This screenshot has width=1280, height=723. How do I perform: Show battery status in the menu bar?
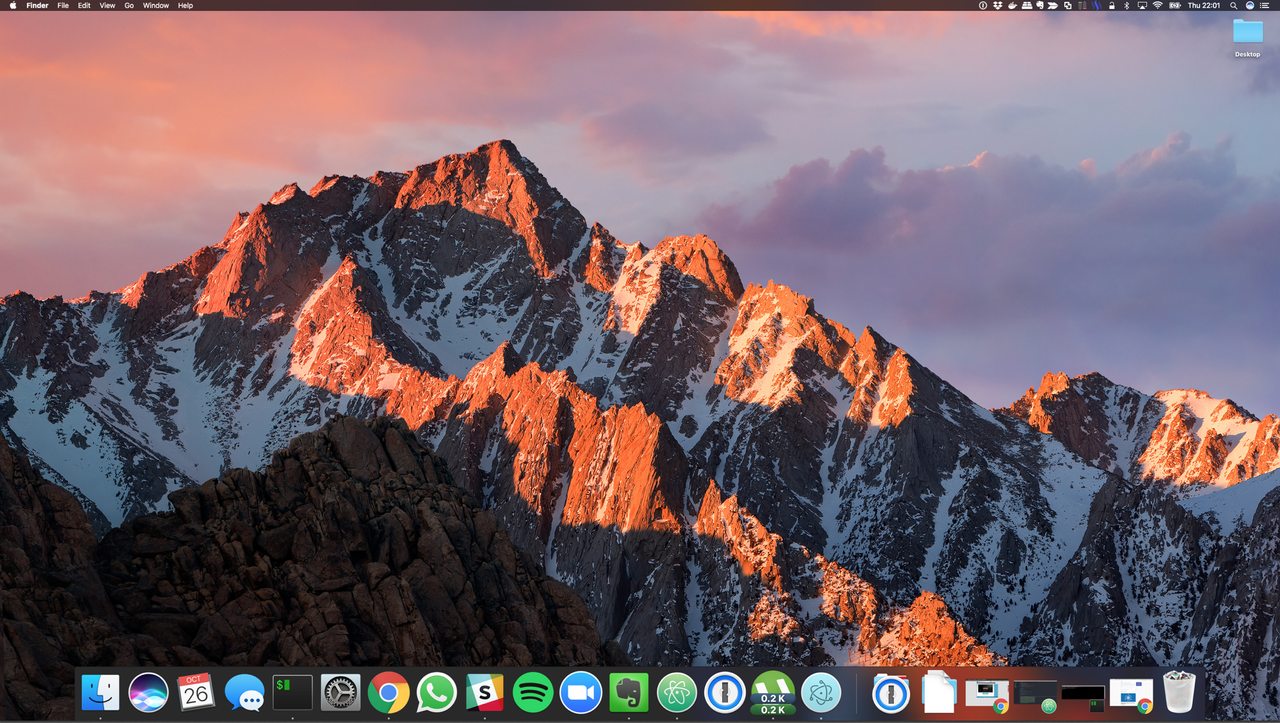pyautogui.click(x=1175, y=5)
